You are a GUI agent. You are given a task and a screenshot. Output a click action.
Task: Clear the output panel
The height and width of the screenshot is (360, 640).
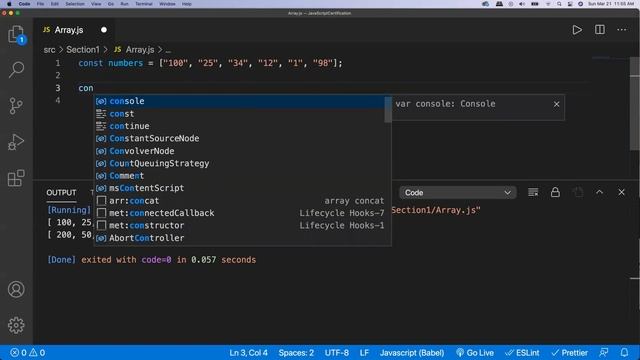(x=533, y=192)
